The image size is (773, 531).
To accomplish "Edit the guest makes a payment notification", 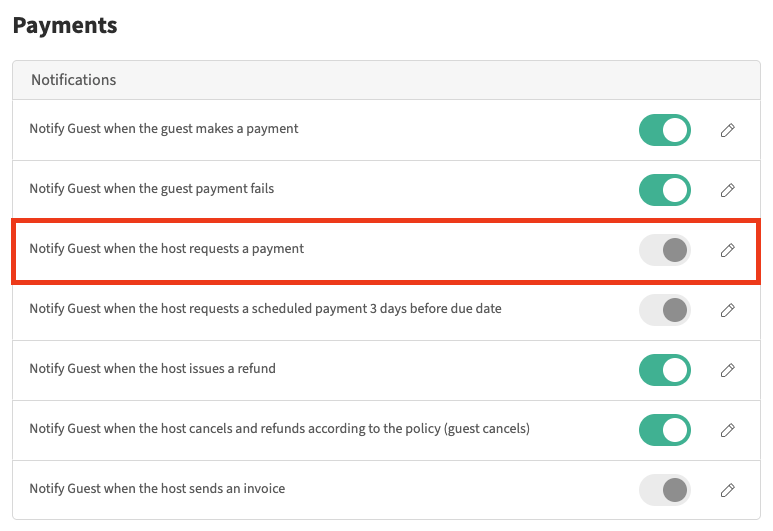I will tap(728, 130).
